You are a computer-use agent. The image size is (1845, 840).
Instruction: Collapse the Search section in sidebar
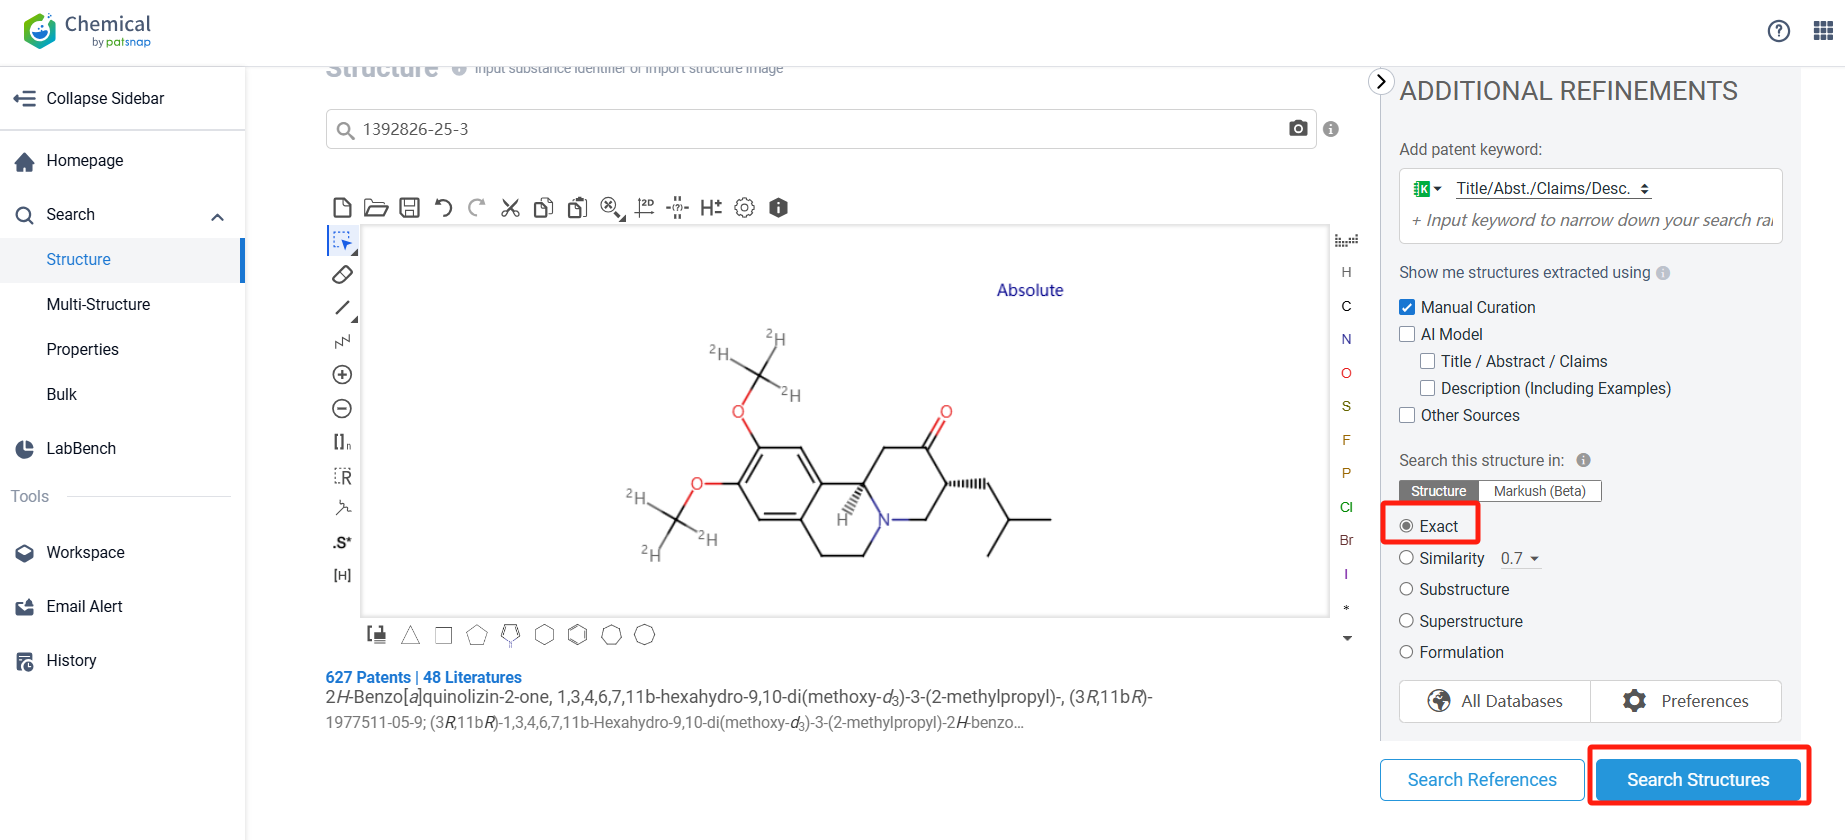pos(217,215)
